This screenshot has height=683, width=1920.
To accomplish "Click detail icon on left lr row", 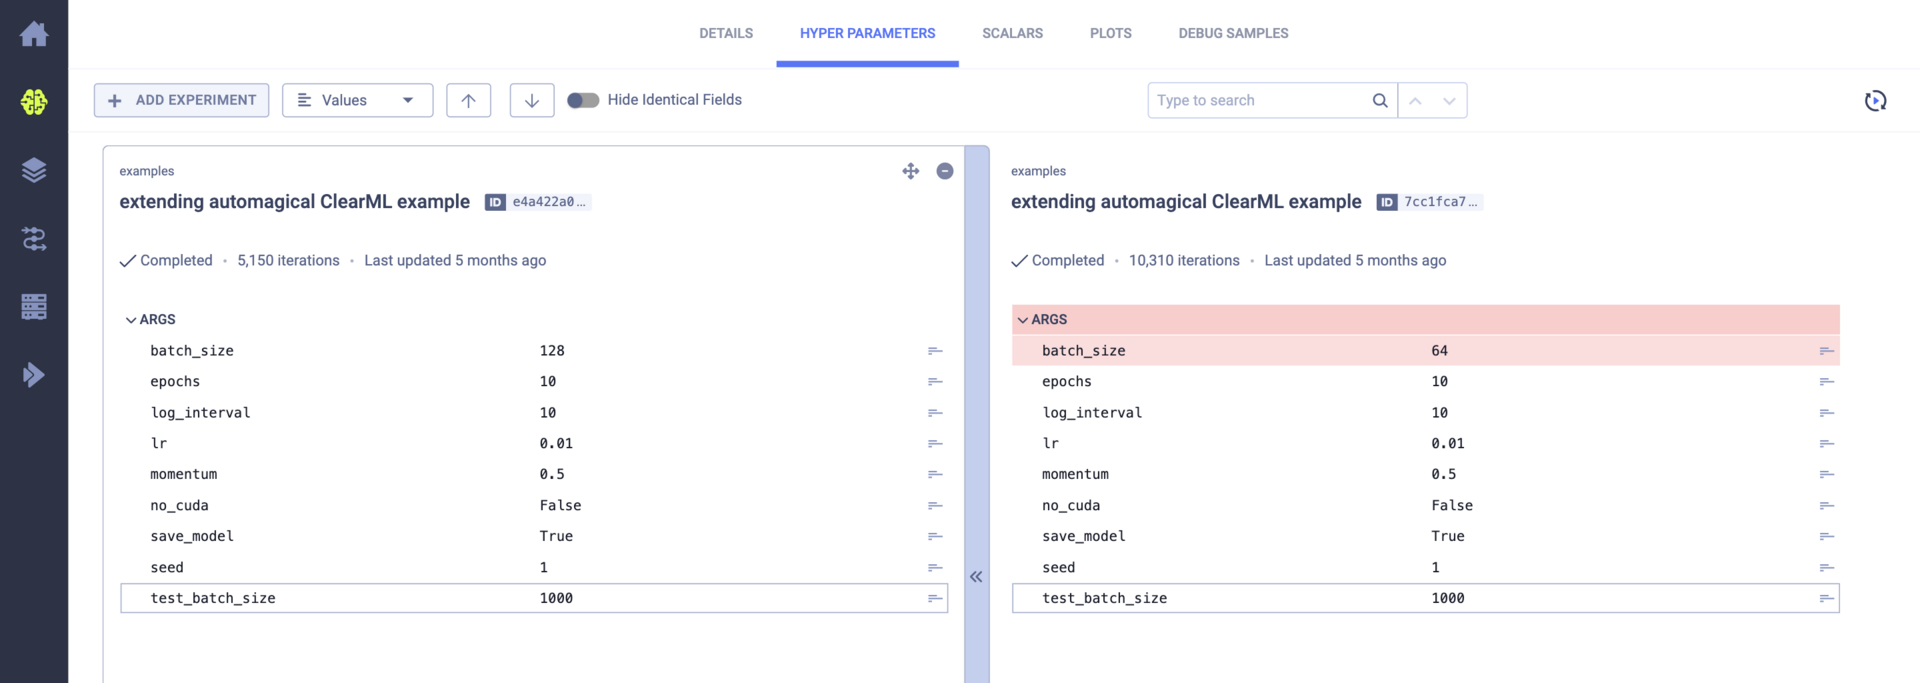I will pyautogui.click(x=935, y=444).
